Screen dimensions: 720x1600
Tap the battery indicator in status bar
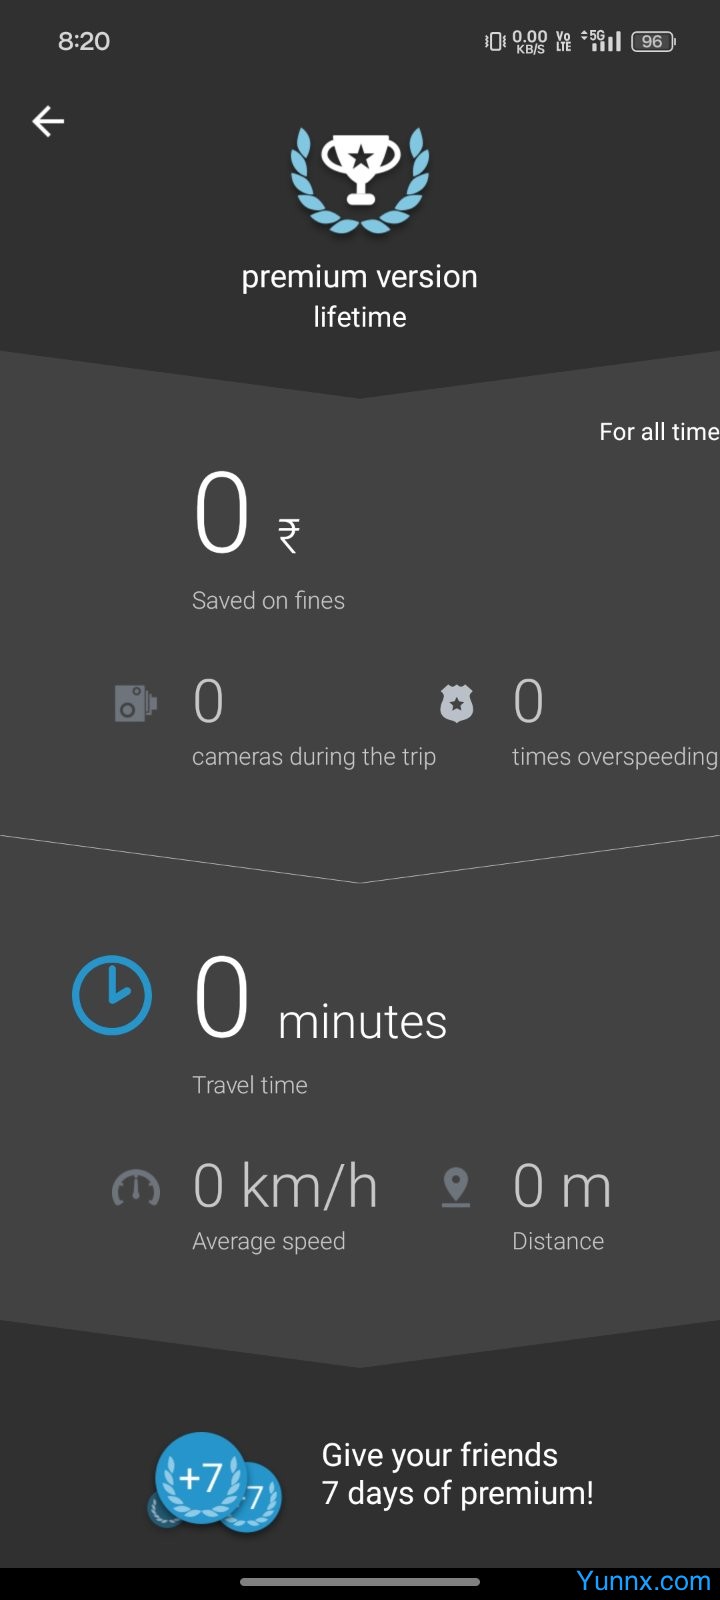pyautogui.click(x=654, y=41)
